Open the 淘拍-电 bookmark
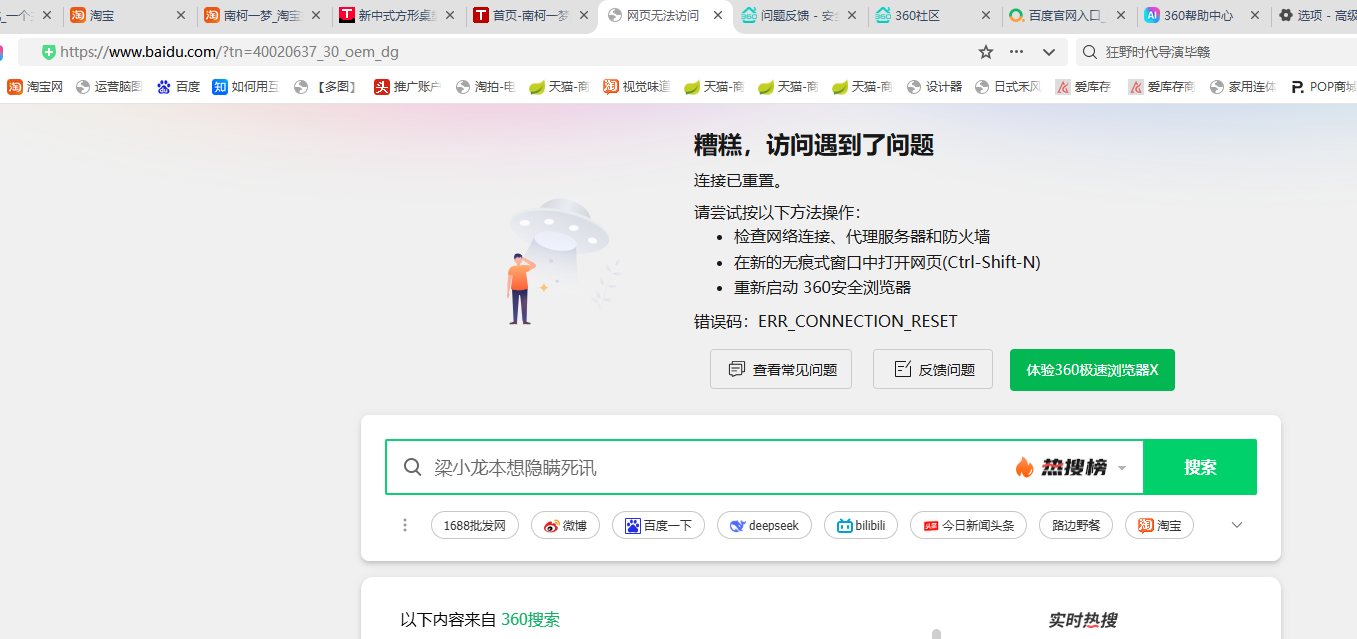 coord(485,87)
